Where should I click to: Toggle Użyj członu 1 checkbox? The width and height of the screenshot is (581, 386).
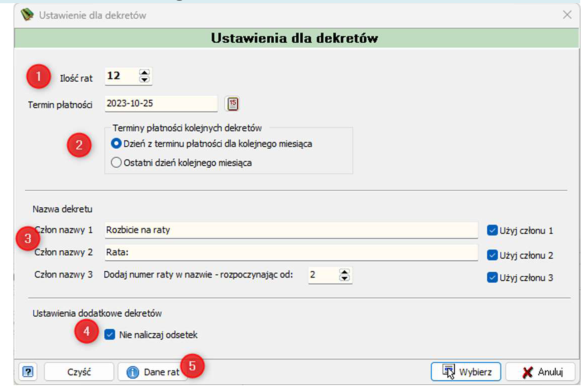click(492, 230)
